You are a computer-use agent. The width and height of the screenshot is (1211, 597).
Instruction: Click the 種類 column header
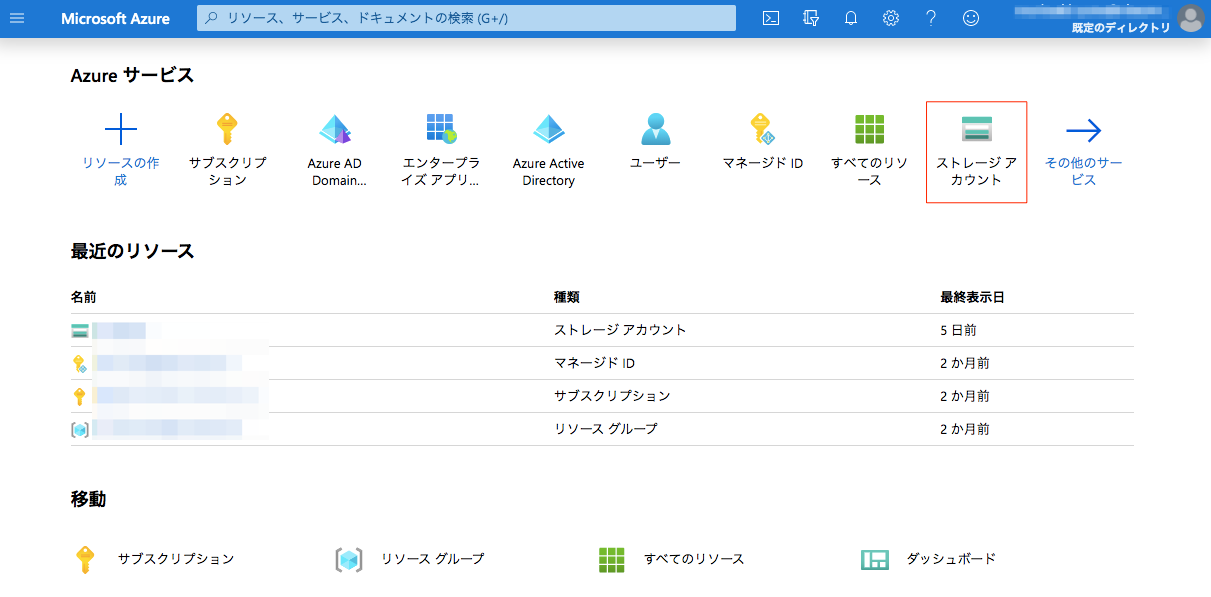[x=567, y=297]
